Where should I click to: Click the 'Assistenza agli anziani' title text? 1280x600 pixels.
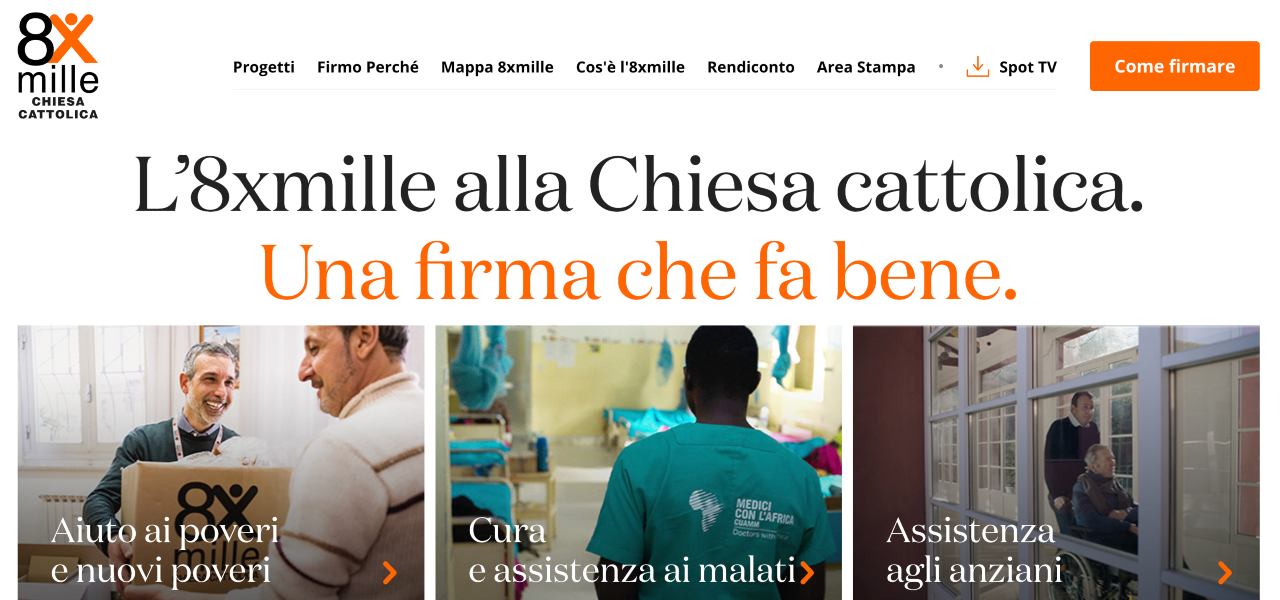pyautogui.click(x=974, y=551)
